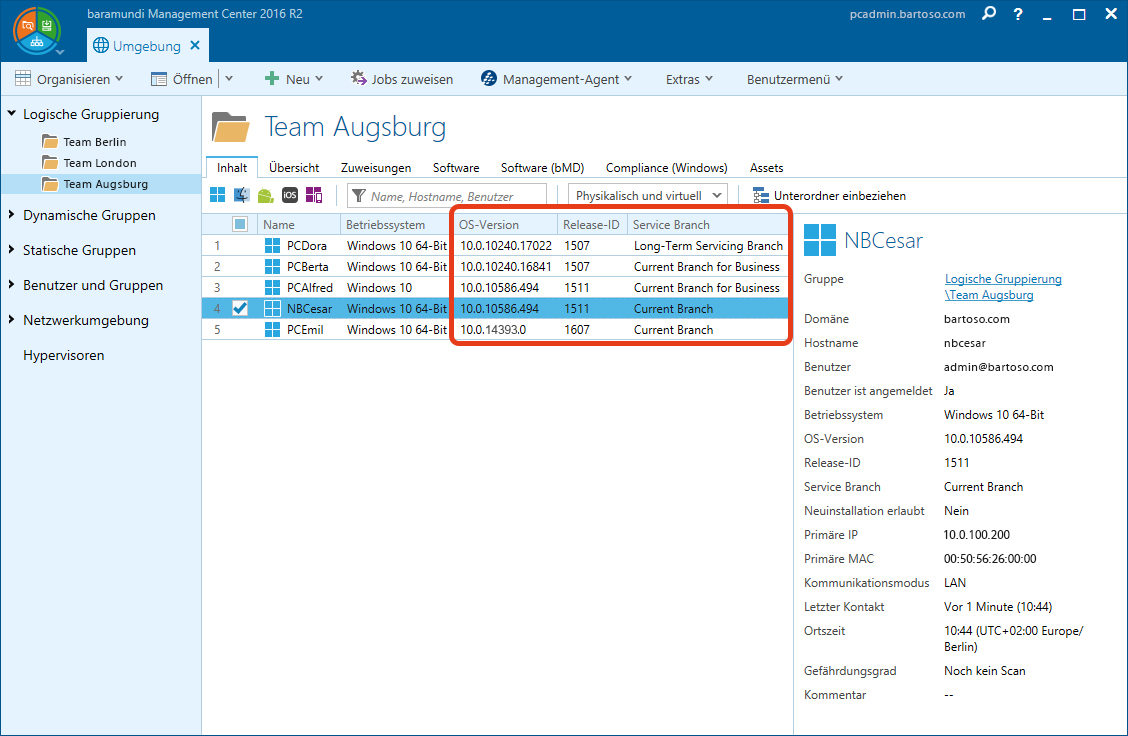Filter list by Android devices icon
The image size is (1128, 736).
point(266,195)
